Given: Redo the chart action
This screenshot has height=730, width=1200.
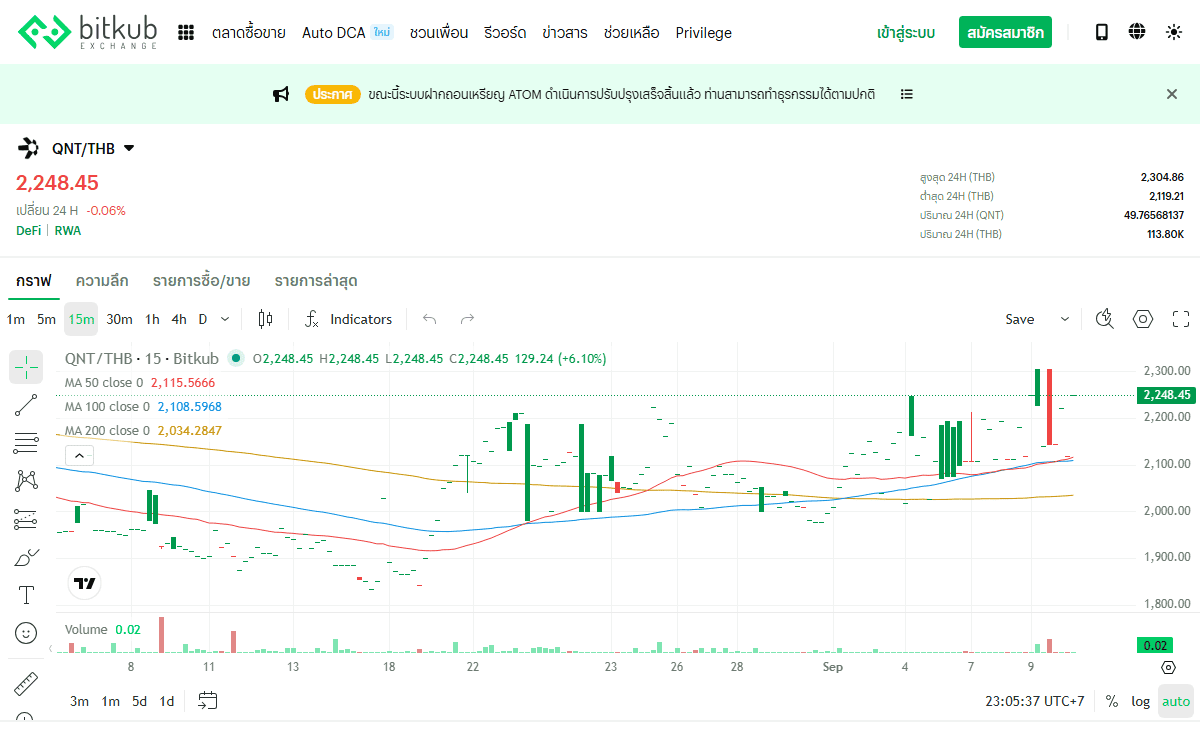Looking at the screenshot, I should point(467,319).
